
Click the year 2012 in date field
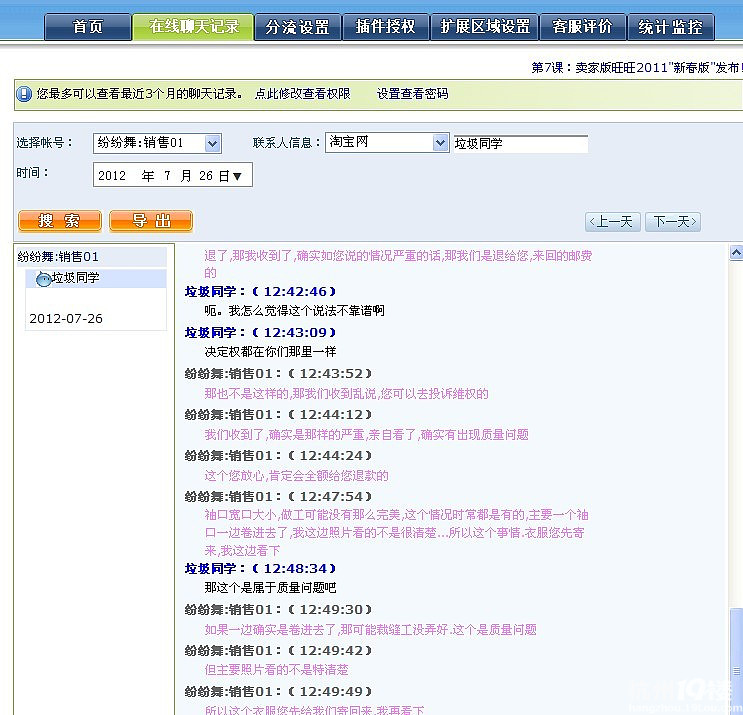(112, 176)
